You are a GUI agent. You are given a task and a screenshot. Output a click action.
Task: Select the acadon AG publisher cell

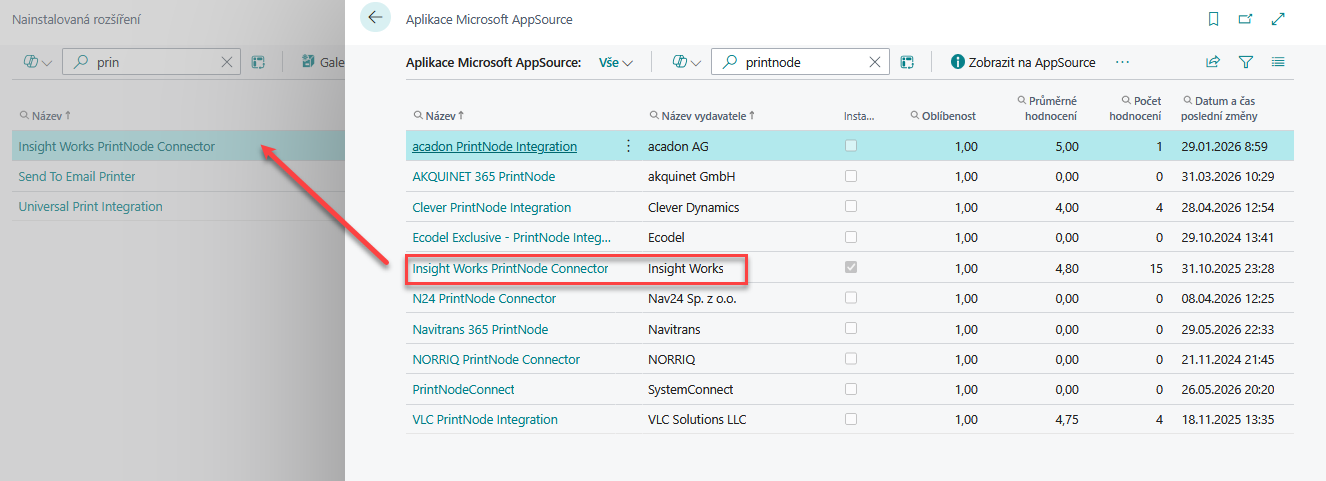pyautogui.click(x=676, y=146)
